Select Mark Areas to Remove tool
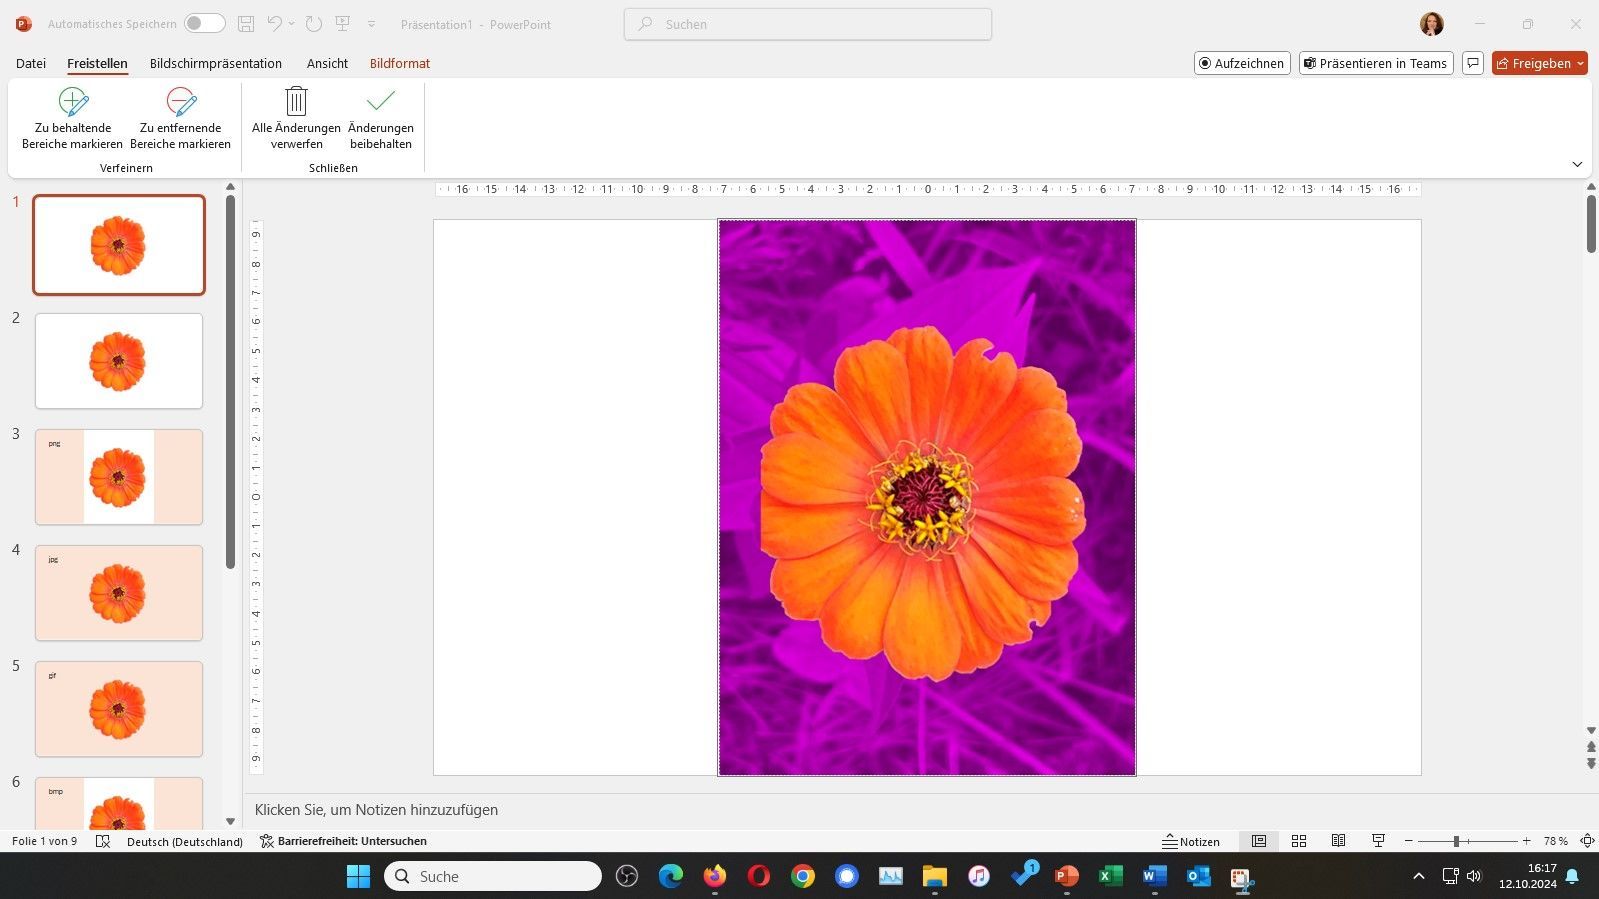 point(180,118)
